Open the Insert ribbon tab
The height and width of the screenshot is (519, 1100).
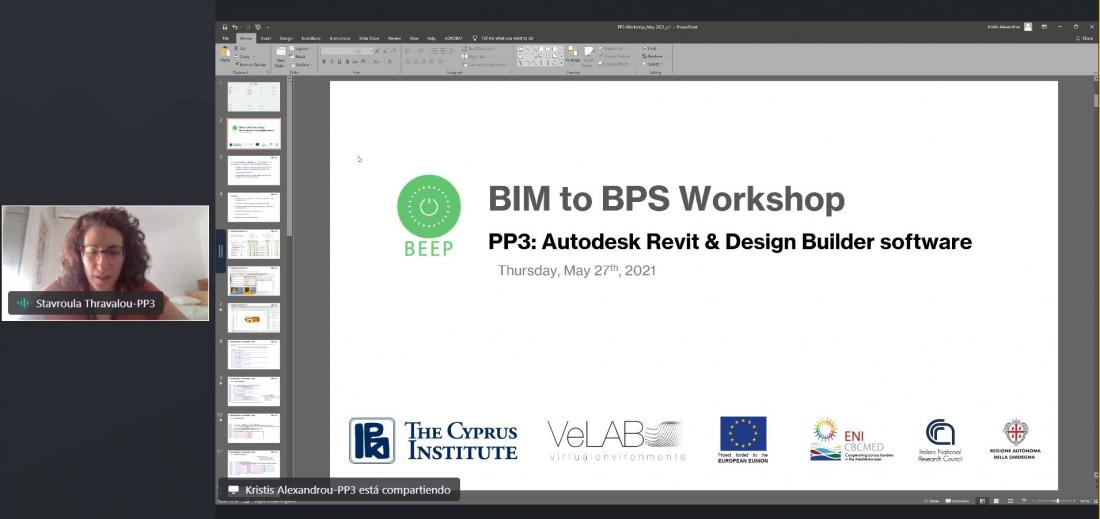pos(265,38)
